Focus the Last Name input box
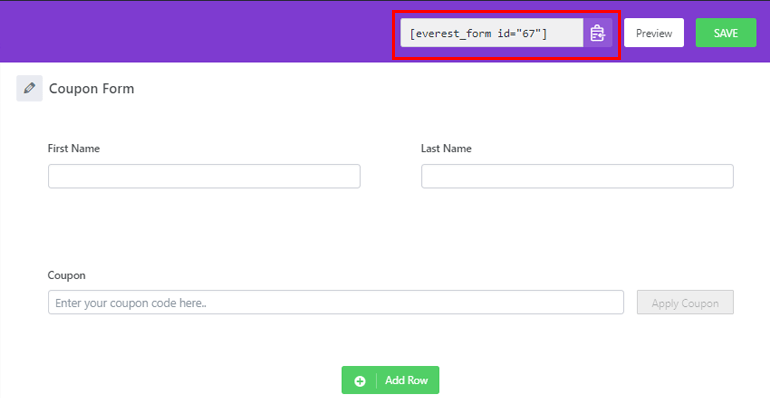The image size is (770, 398). click(577, 176)
